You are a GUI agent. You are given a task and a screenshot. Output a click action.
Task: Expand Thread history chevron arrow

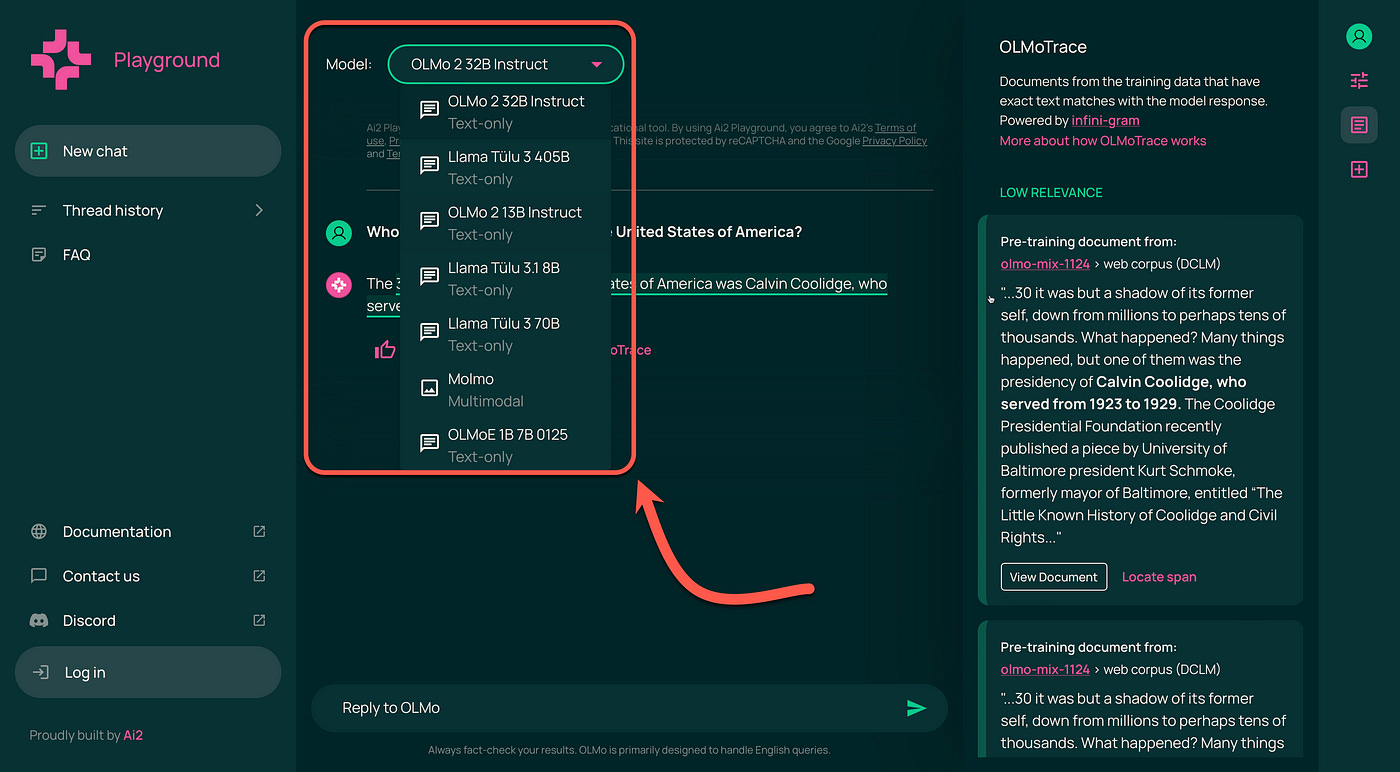(259, 210)
